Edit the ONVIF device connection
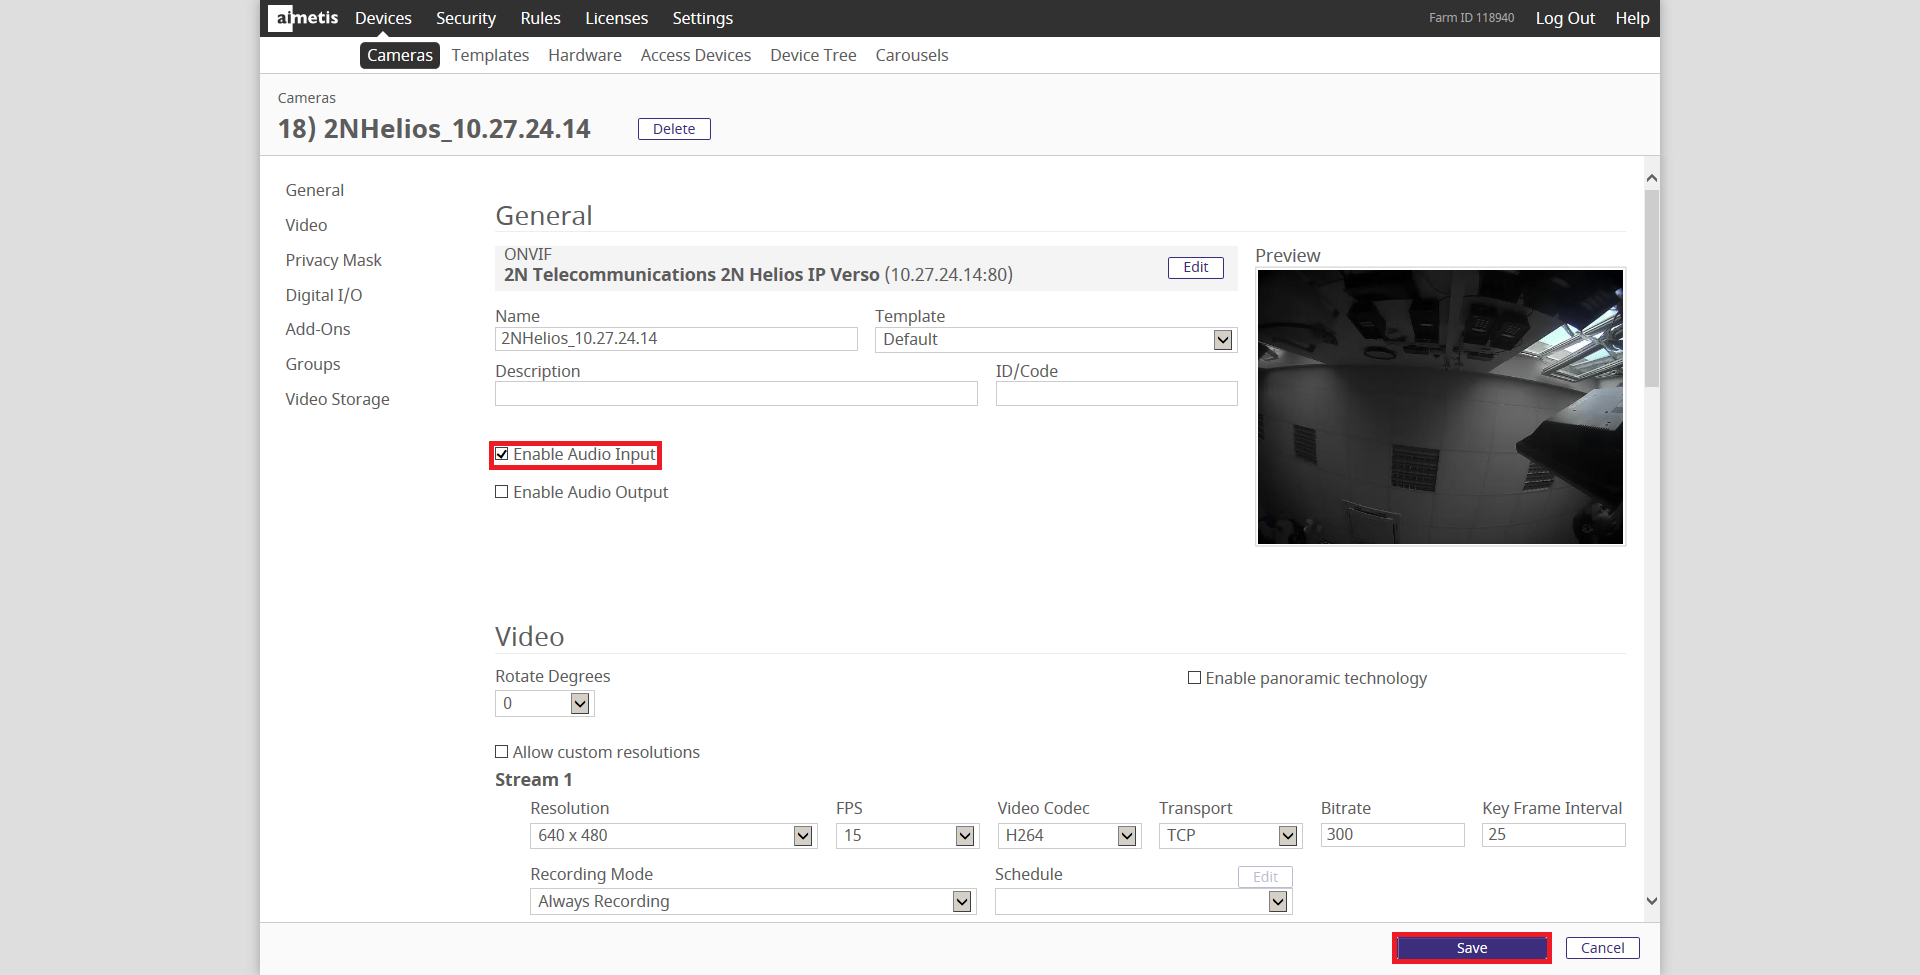 [1195, 268]
